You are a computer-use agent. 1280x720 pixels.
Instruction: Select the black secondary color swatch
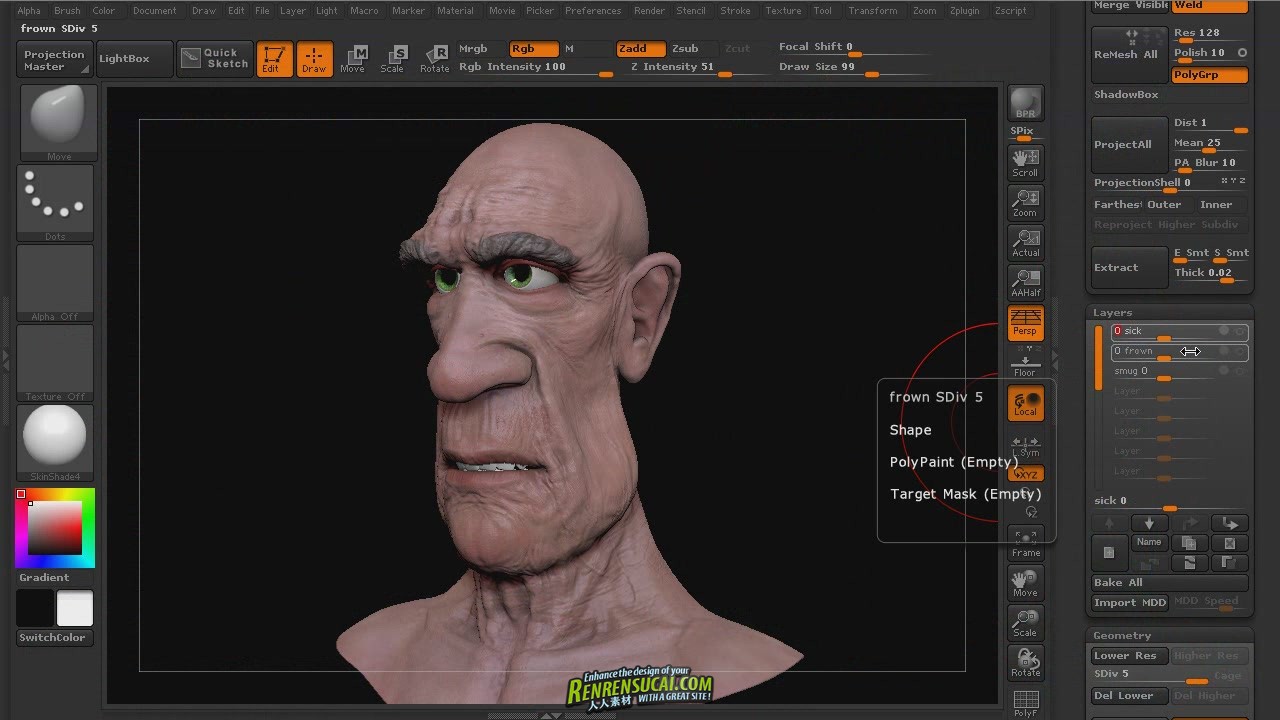pyautogui.click(x=35, y=608)
